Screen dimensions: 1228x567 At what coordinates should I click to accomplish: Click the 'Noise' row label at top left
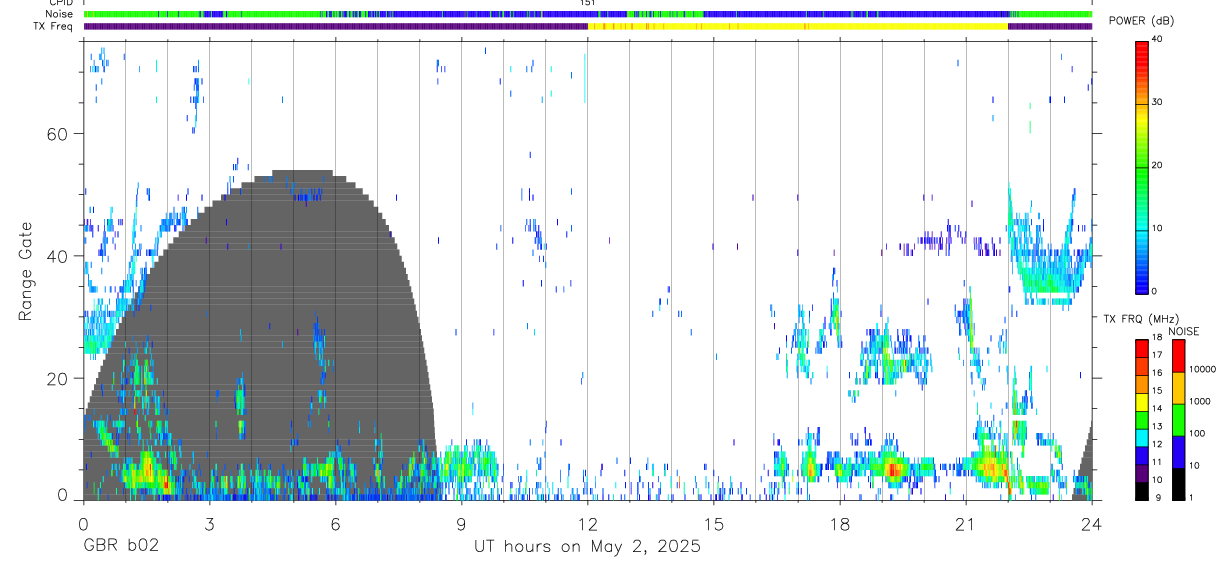coord(61,14)
